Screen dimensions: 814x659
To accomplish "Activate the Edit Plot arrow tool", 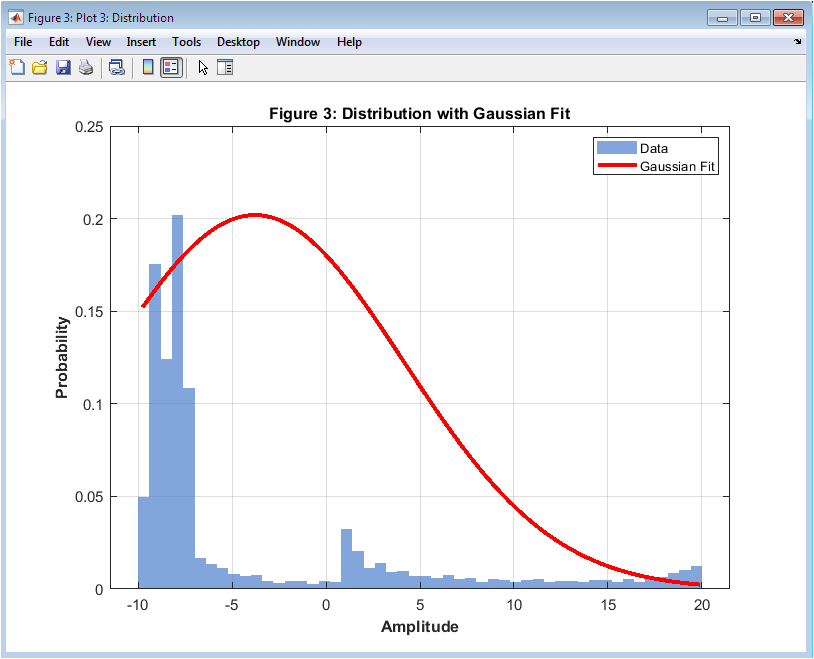I will 203,68.
